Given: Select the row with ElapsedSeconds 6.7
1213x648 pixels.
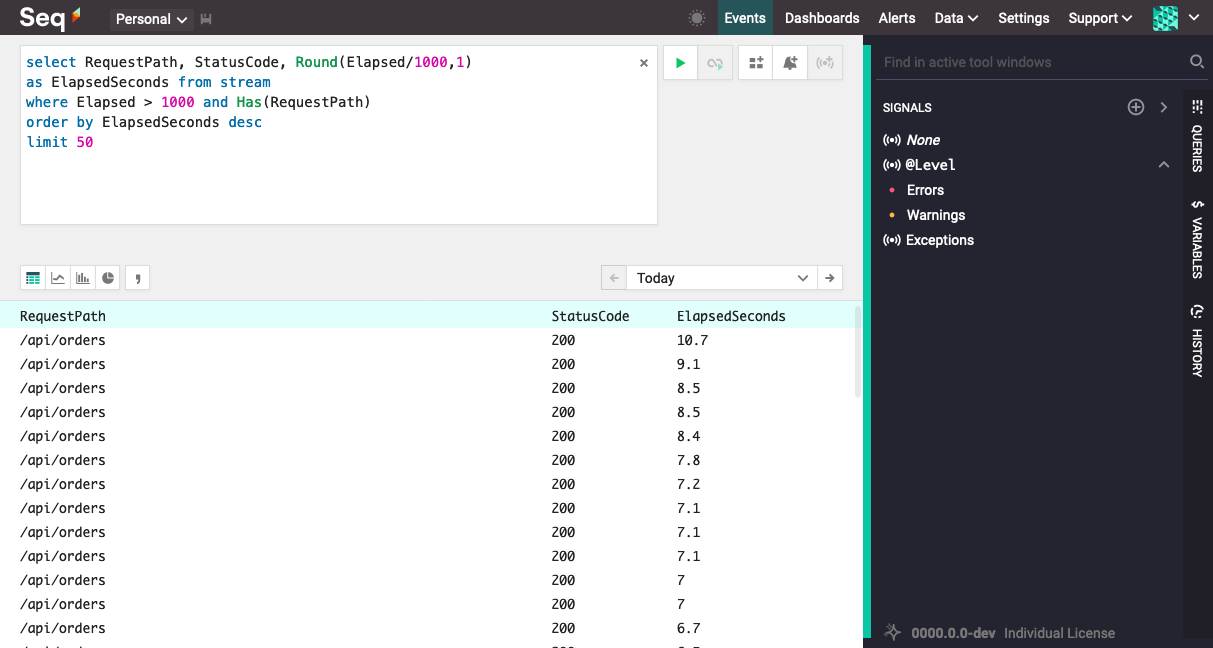Looking at the screenshot, I should pos(427,628).
